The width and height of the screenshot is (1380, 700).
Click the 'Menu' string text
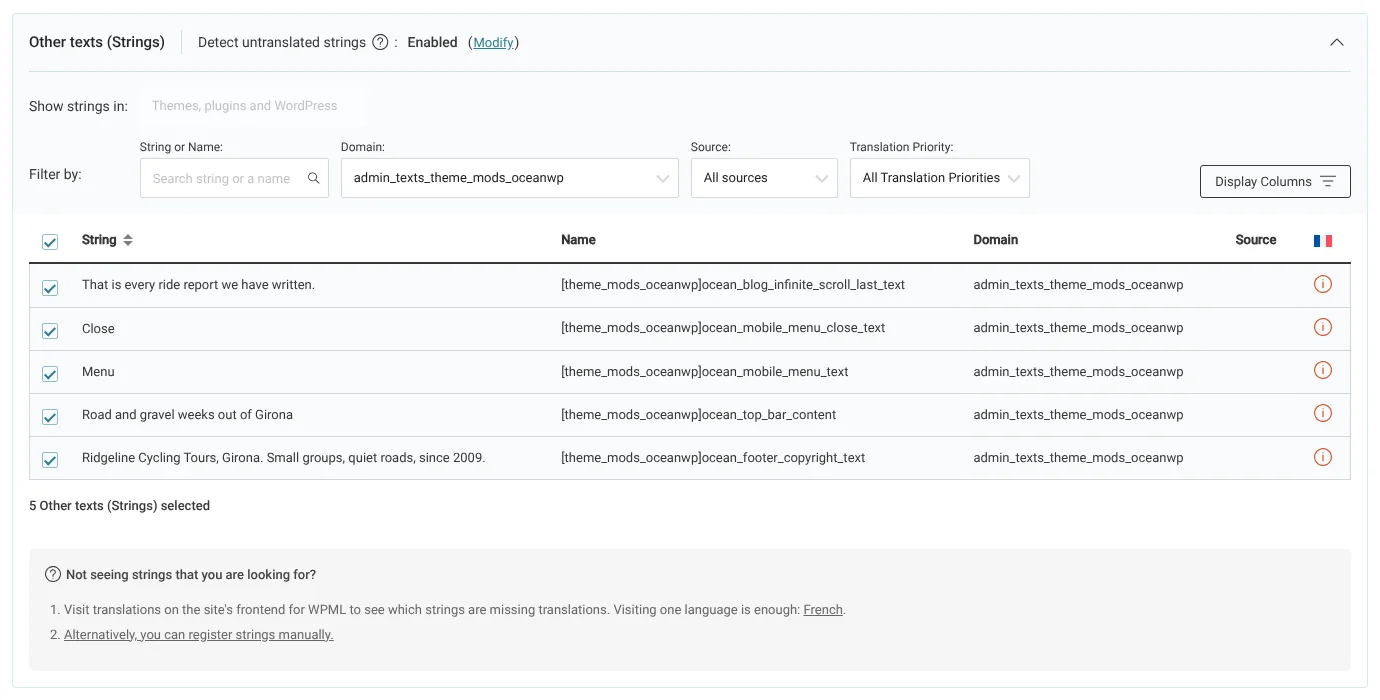[98, 371]
